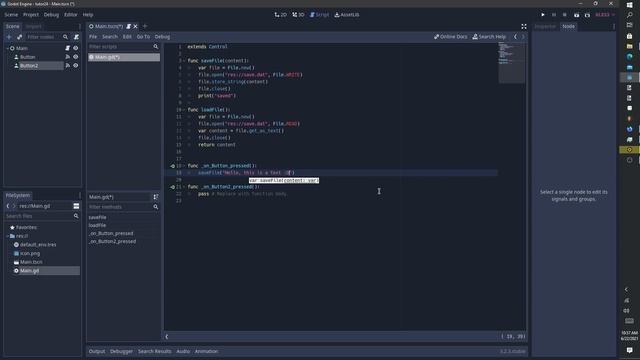Click Search Help button
640x360 pixels.
click(x=489, y=37)
